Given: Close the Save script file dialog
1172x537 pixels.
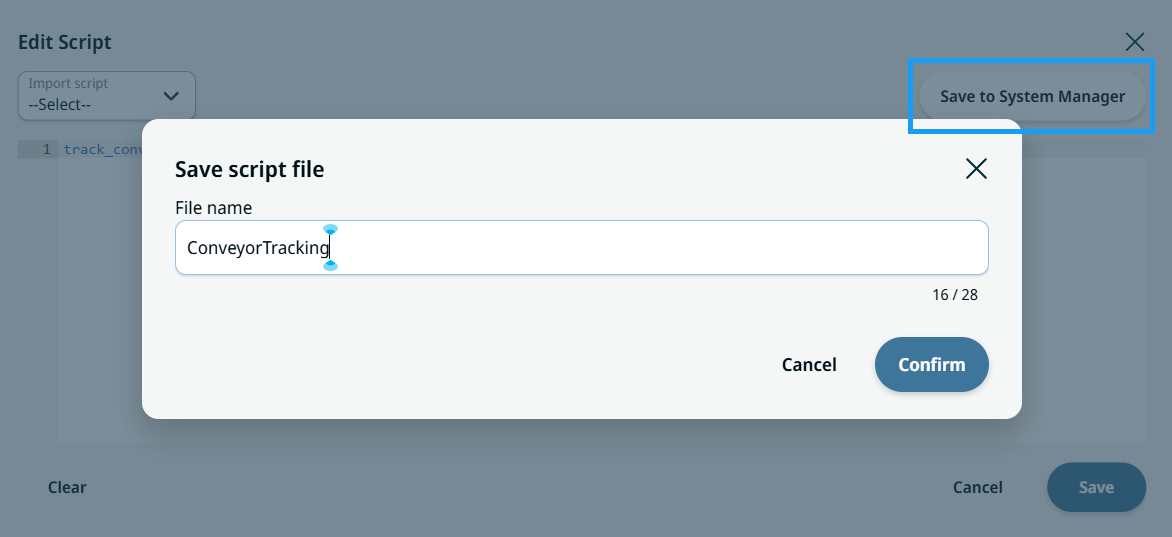Looking at the screenshot, I should click(976, 169).
